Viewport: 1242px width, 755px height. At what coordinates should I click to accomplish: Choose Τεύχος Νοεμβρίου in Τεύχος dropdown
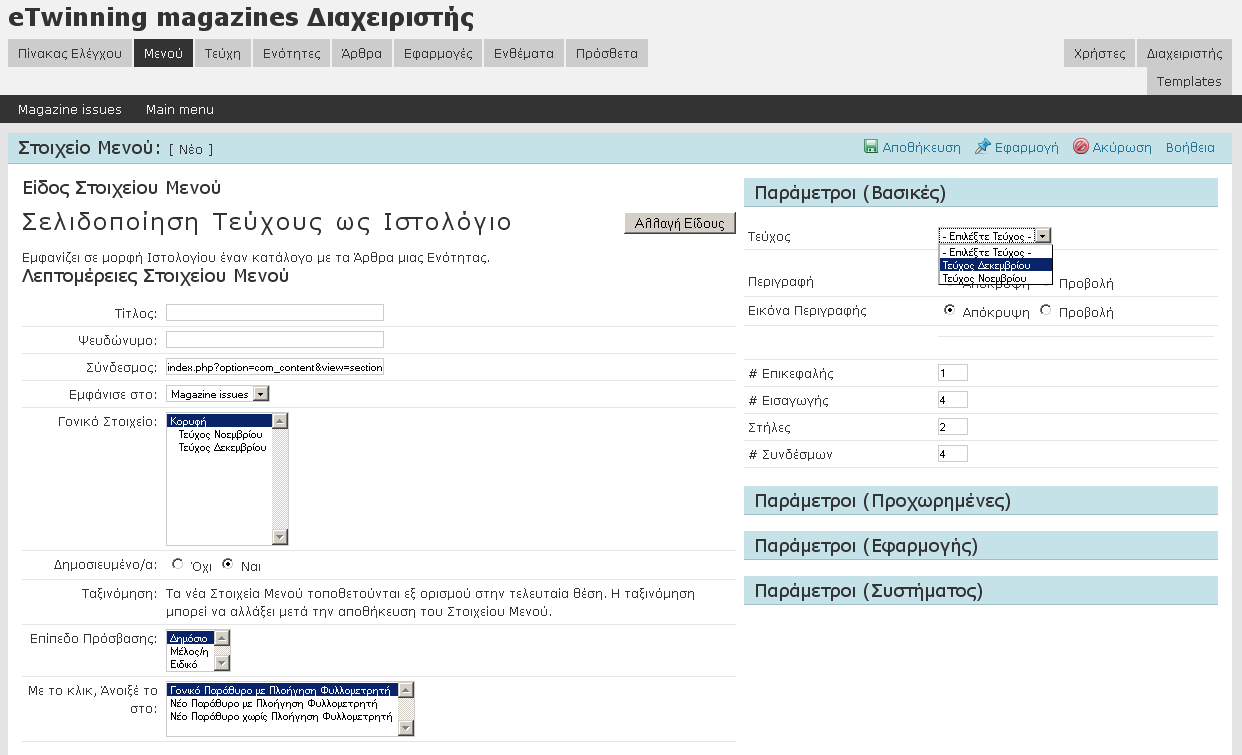(x=995, y=278)
